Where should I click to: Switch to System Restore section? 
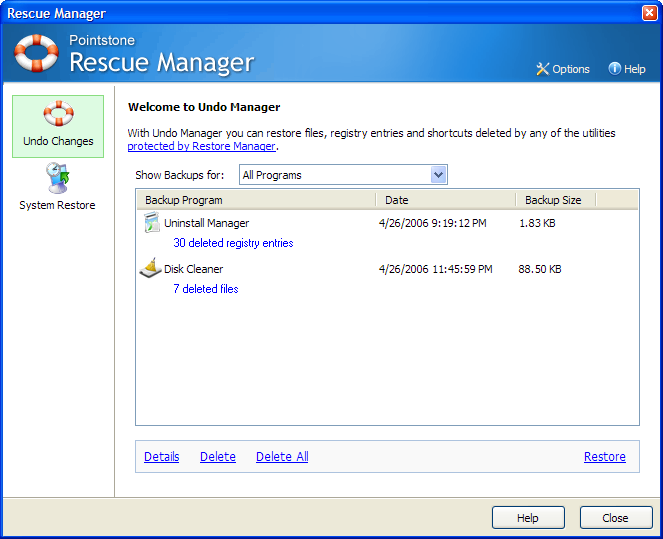58,186
